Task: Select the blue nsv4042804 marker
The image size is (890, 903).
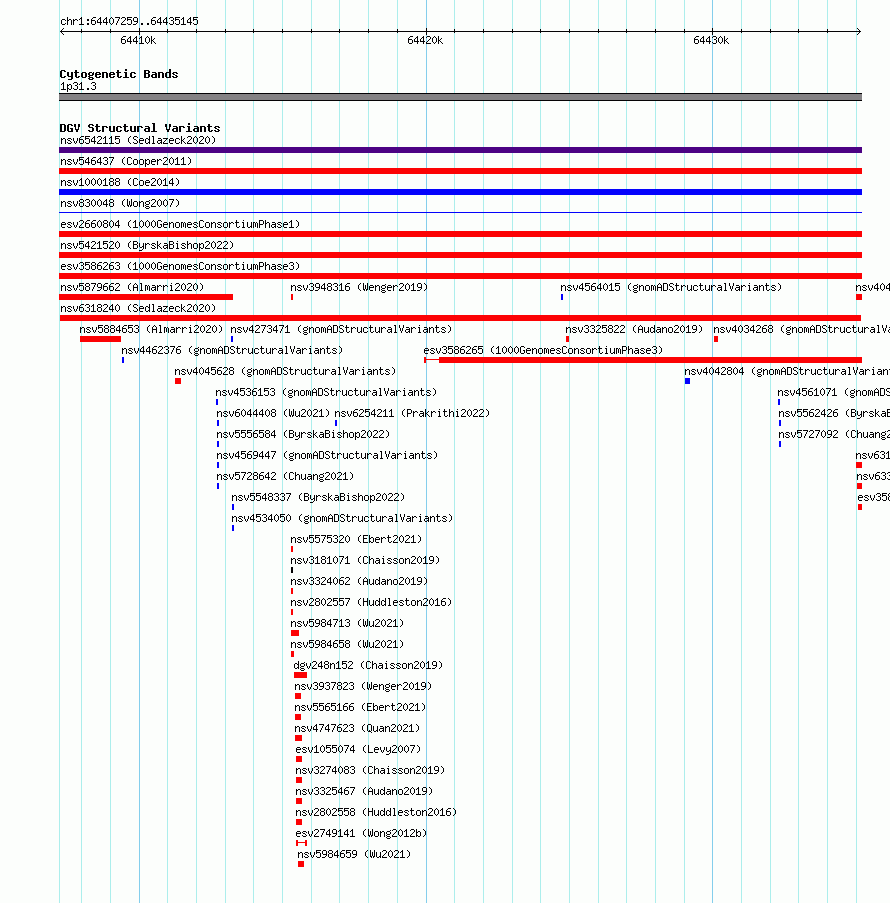Action: pyautogui.click(x=687, y=381)
